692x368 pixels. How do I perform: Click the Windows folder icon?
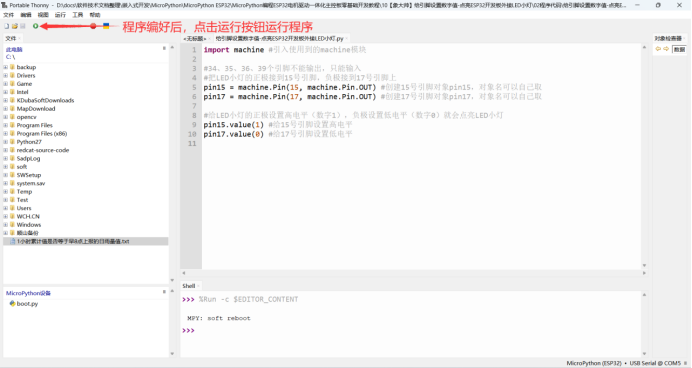point(12,225)
